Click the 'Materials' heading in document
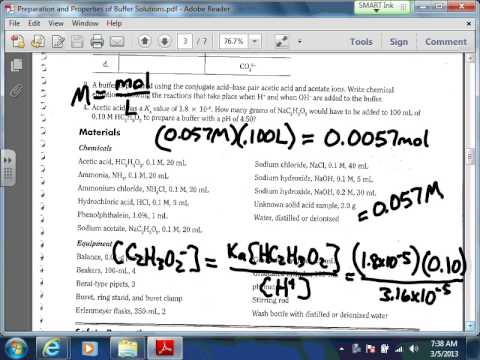Image resolution: width=480 pixels, height=360 pixels. pos(100,132)
